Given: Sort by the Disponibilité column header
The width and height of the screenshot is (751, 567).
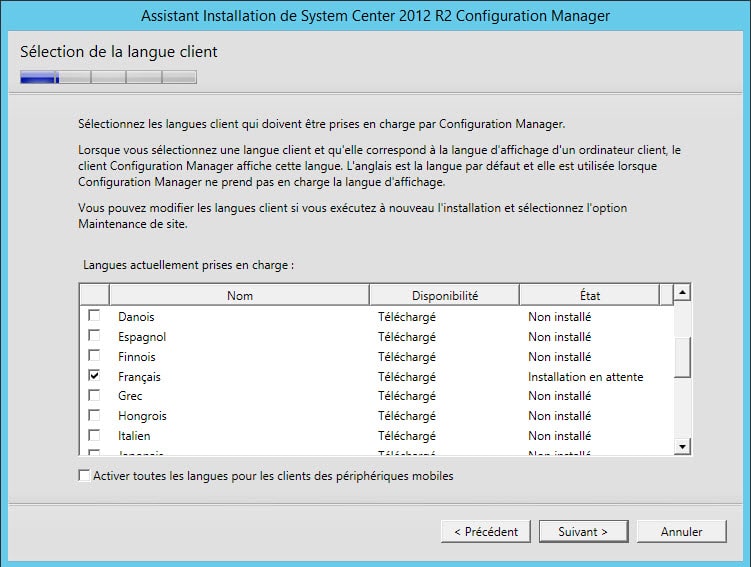Looking at the screenshot, I should [x=444, y=295].
